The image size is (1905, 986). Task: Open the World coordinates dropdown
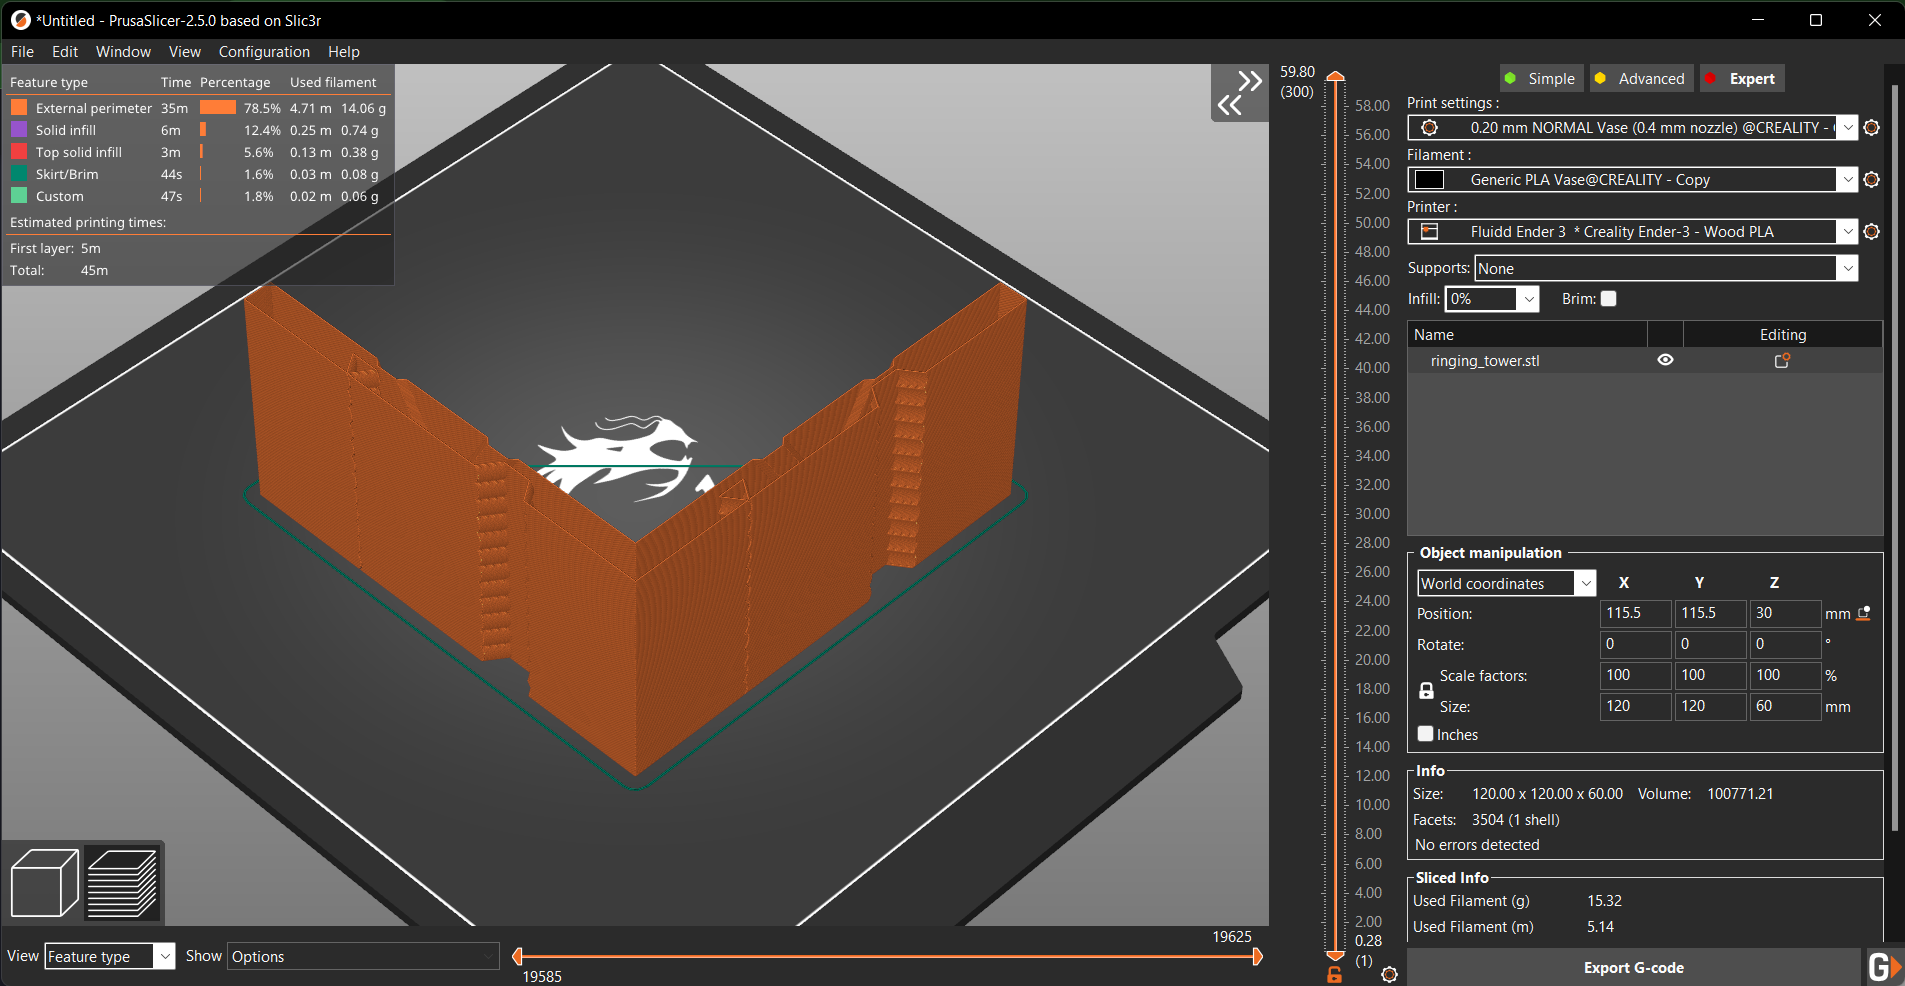(x=1585, y=584)
